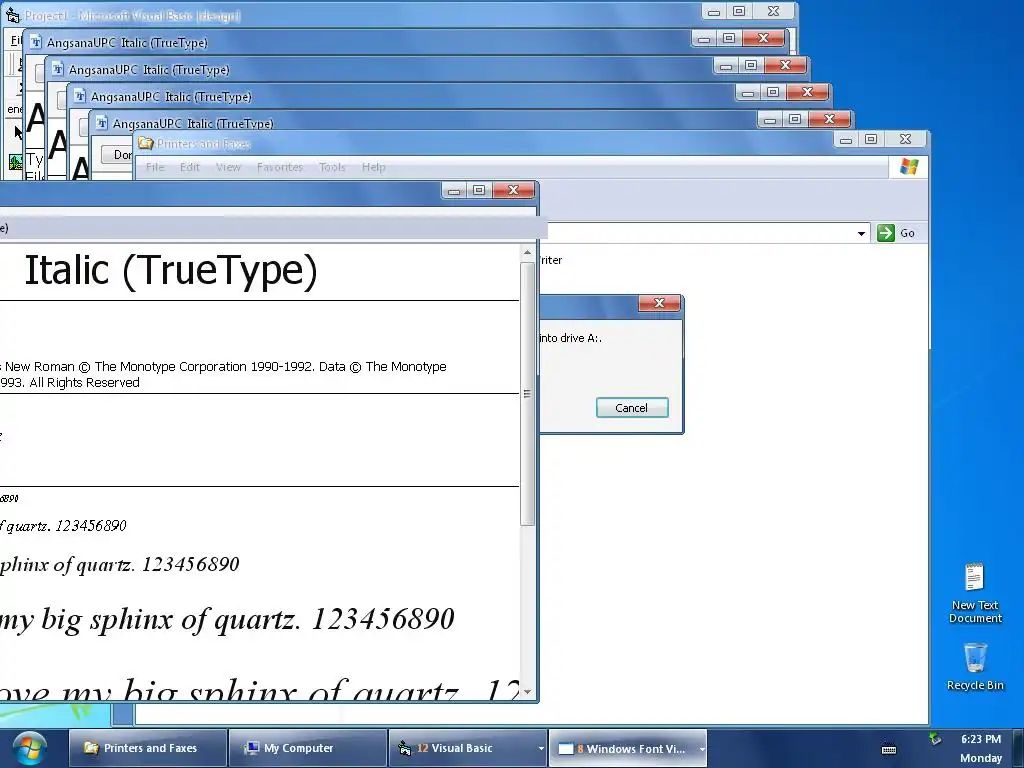
Task: Open the Start menu orb
Action: (29, 748)
